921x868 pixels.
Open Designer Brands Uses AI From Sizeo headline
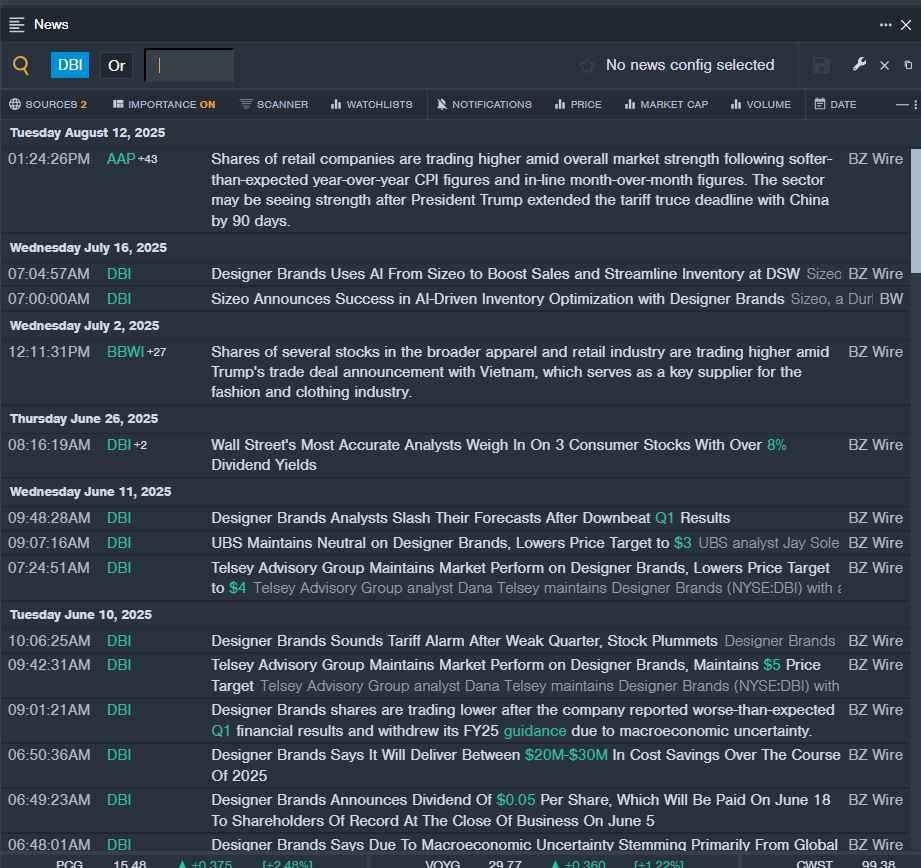(506, 274)
